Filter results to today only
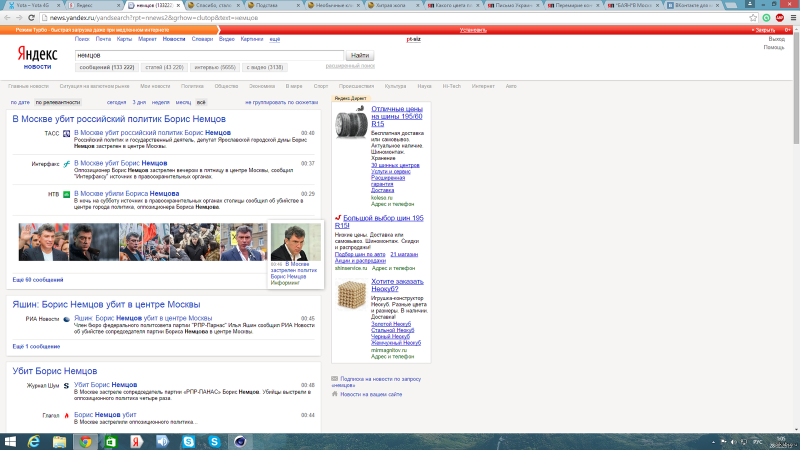 pyautogui.click(x=117, y=102)
